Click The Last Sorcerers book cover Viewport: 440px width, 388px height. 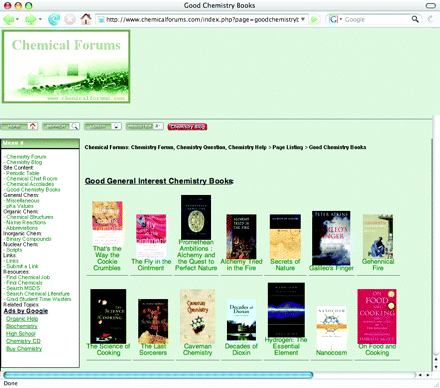pos(153,321)
